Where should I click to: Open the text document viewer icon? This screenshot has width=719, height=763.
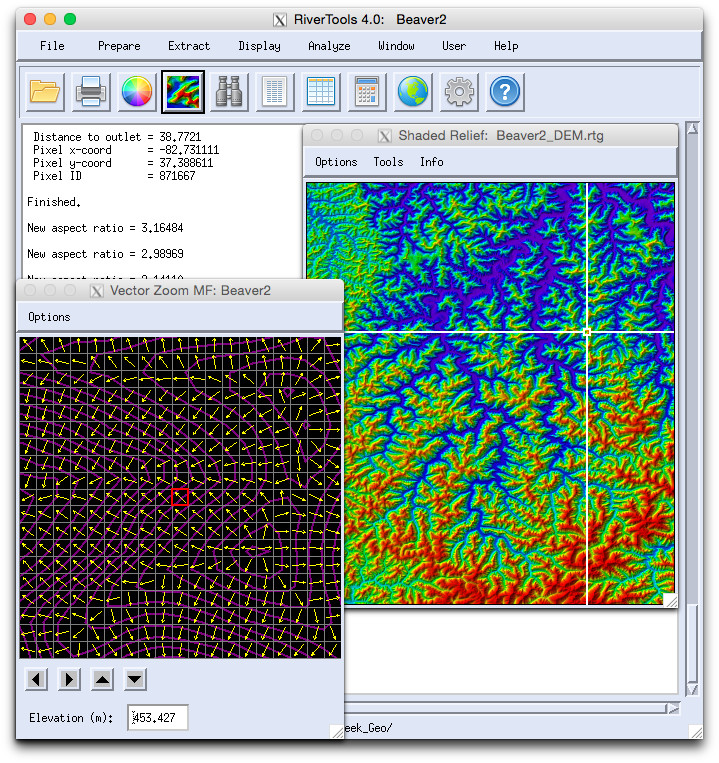[275, 92]
